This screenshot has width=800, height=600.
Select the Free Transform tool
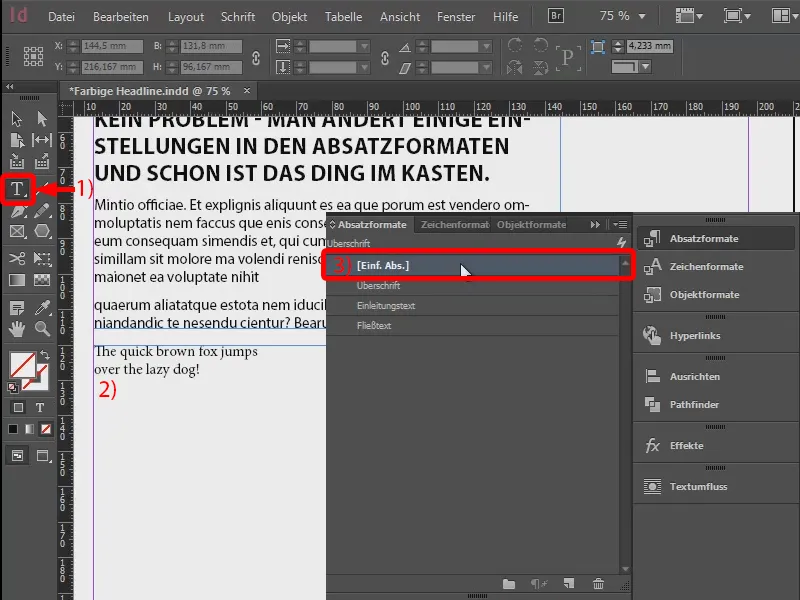point(42,259)
